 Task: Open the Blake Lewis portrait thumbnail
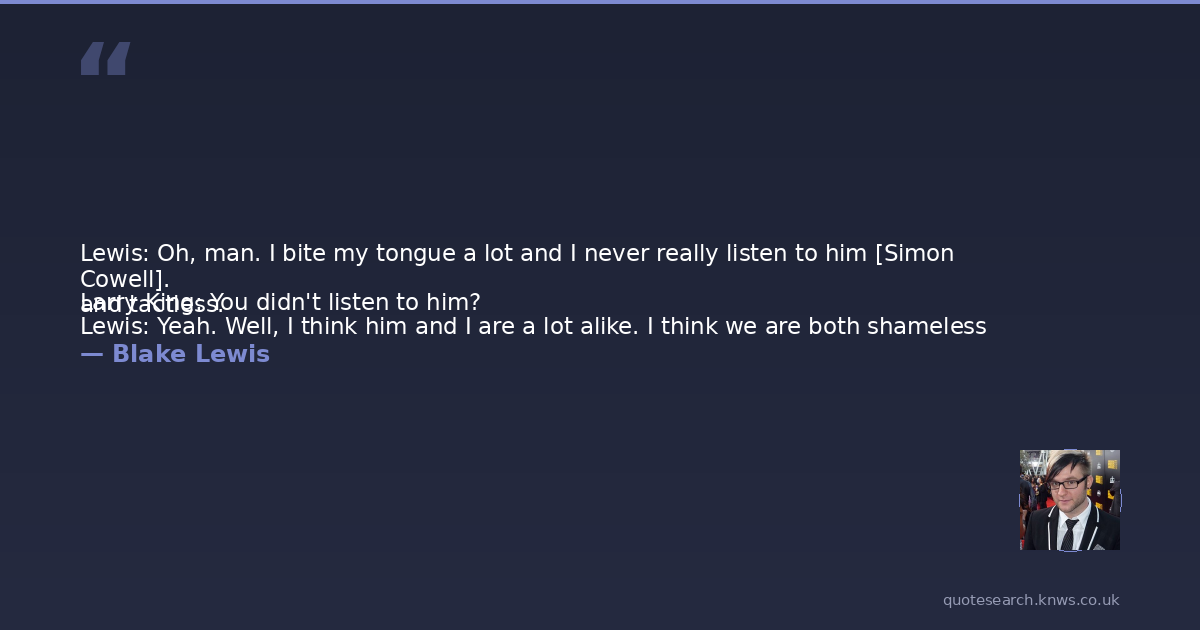(x=1069, y=499)
